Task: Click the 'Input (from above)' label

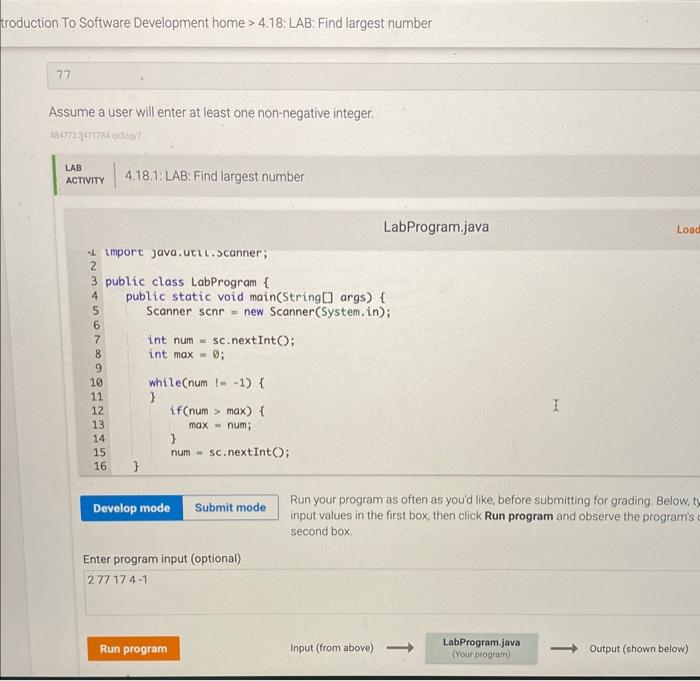Action: (x=332, y=648)
